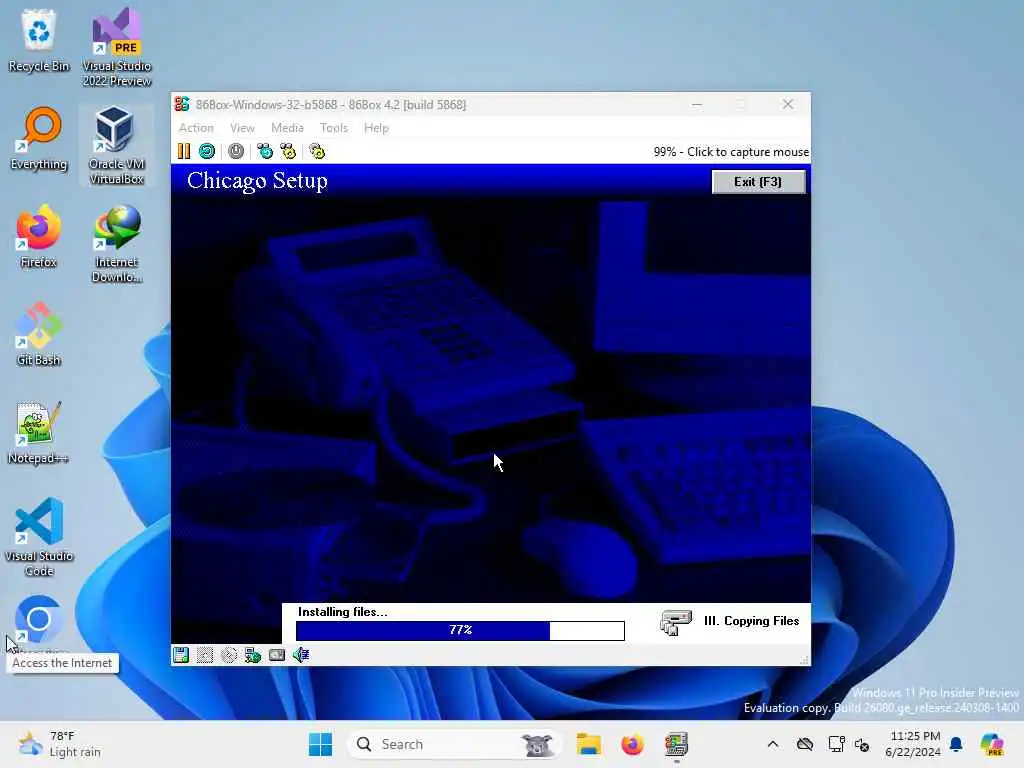
Task: Open the View menu
Action: (x=242, y=128)
